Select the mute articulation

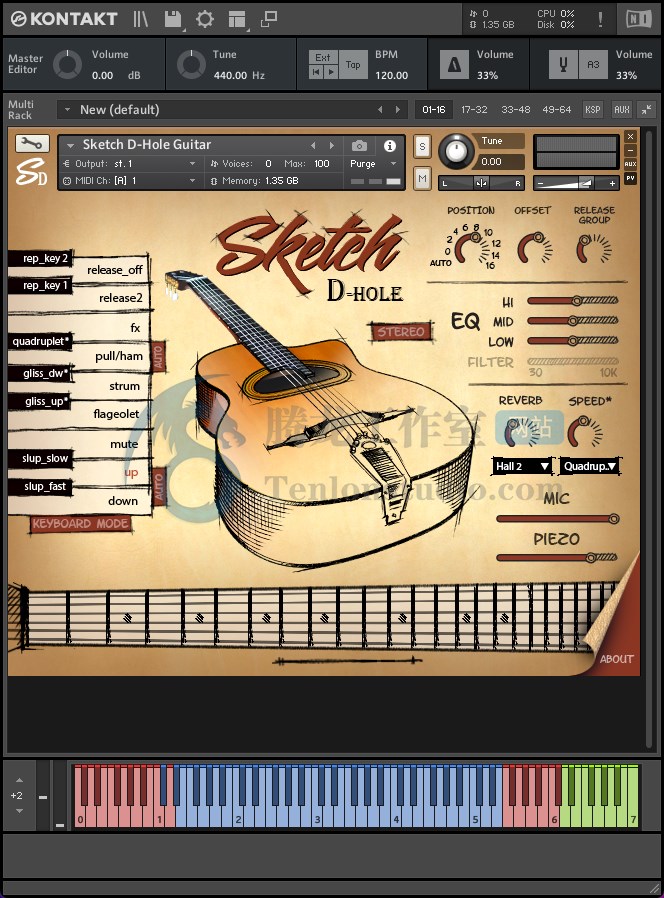pos(124,444)
